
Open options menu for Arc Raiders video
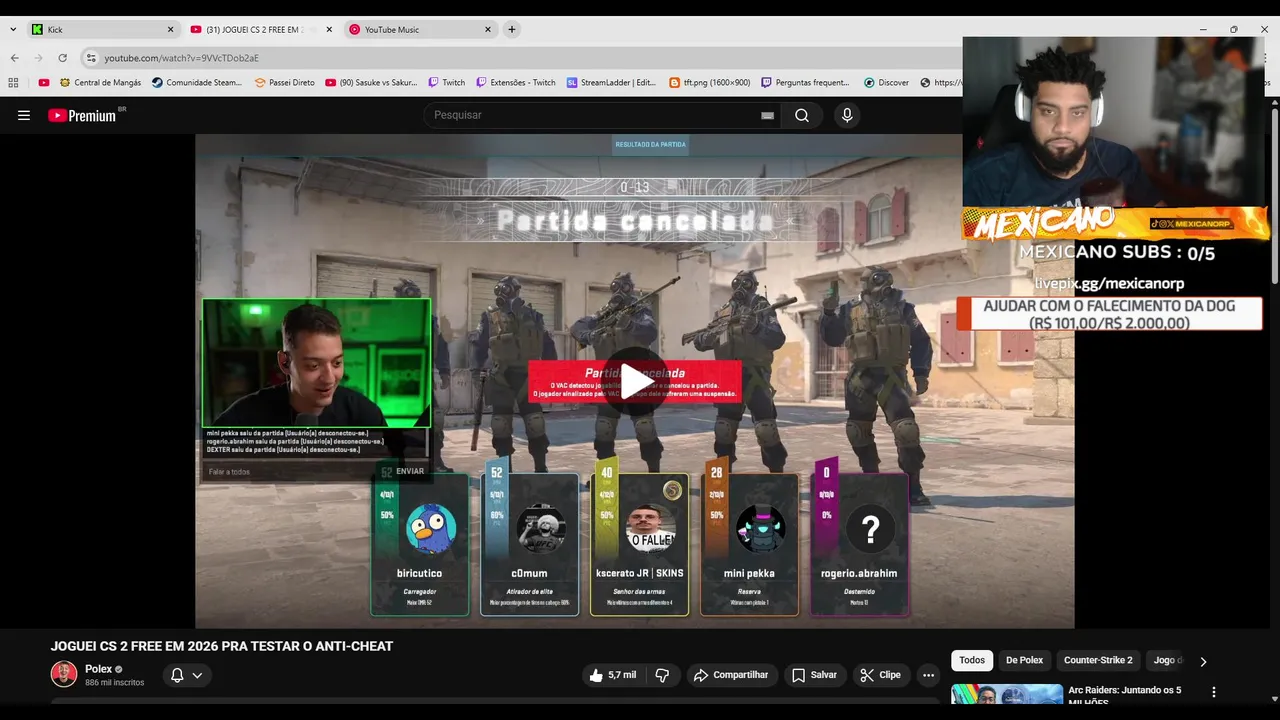tap(1214, 692)
